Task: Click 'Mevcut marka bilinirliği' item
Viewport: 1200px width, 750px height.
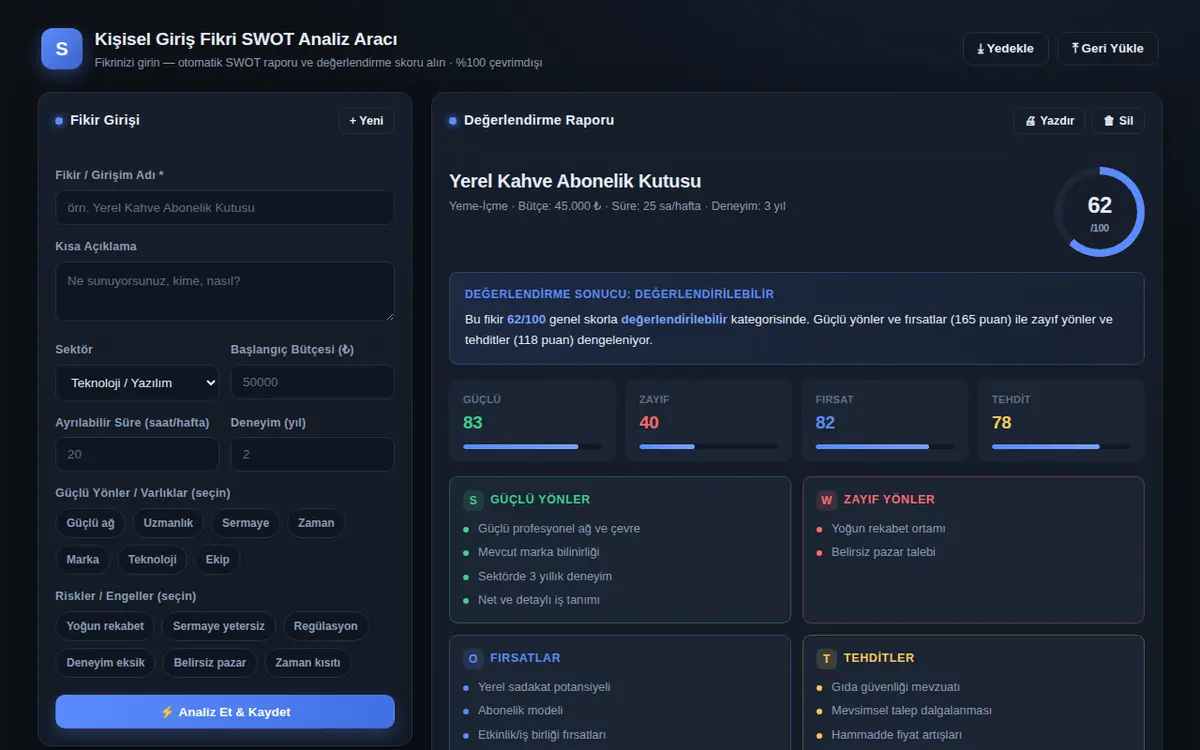Action: pos(539,552)
